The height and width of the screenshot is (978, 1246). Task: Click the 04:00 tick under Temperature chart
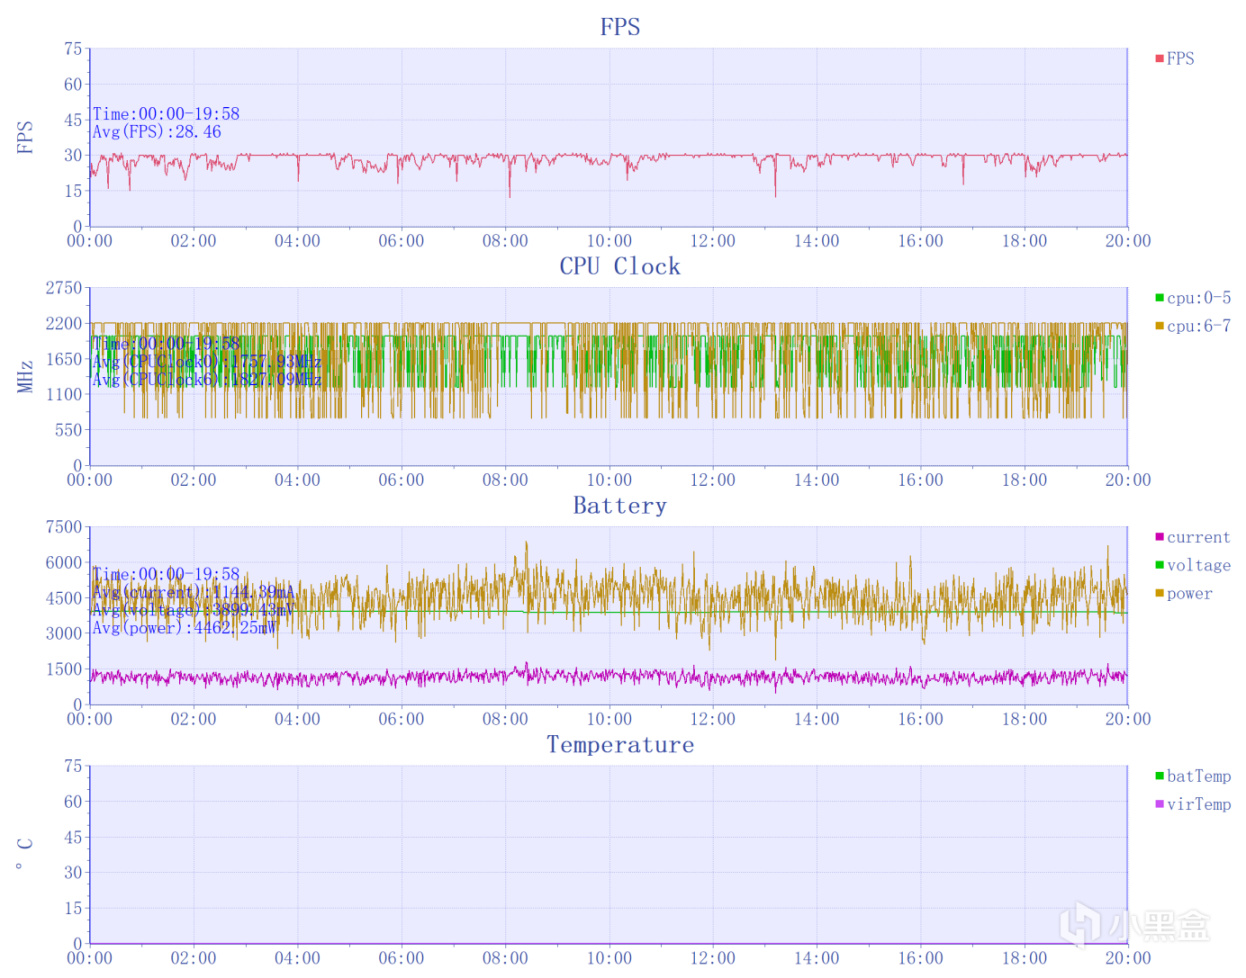[x=297, y=958]
